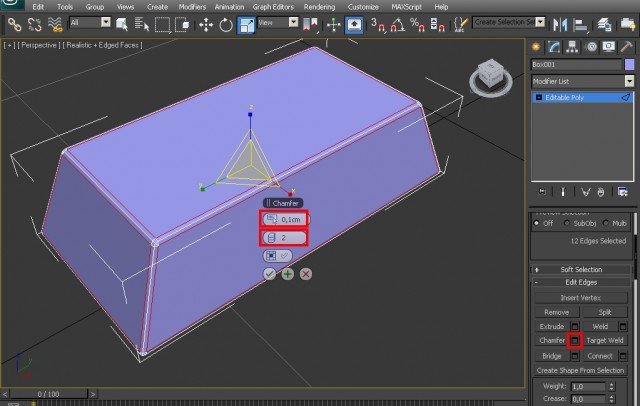Collapse the Edit Edges rollout

[x=582, y=282]
